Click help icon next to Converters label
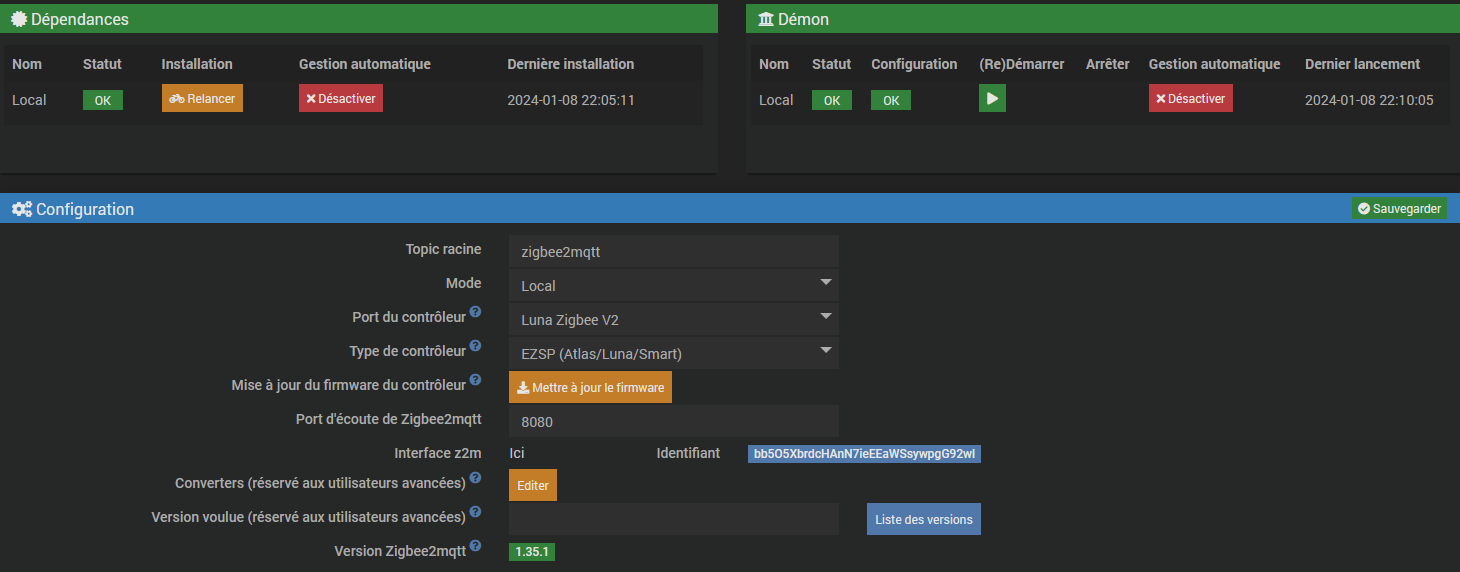The width and height of the screenshot is (1460, 572). [x=476, y=480]
